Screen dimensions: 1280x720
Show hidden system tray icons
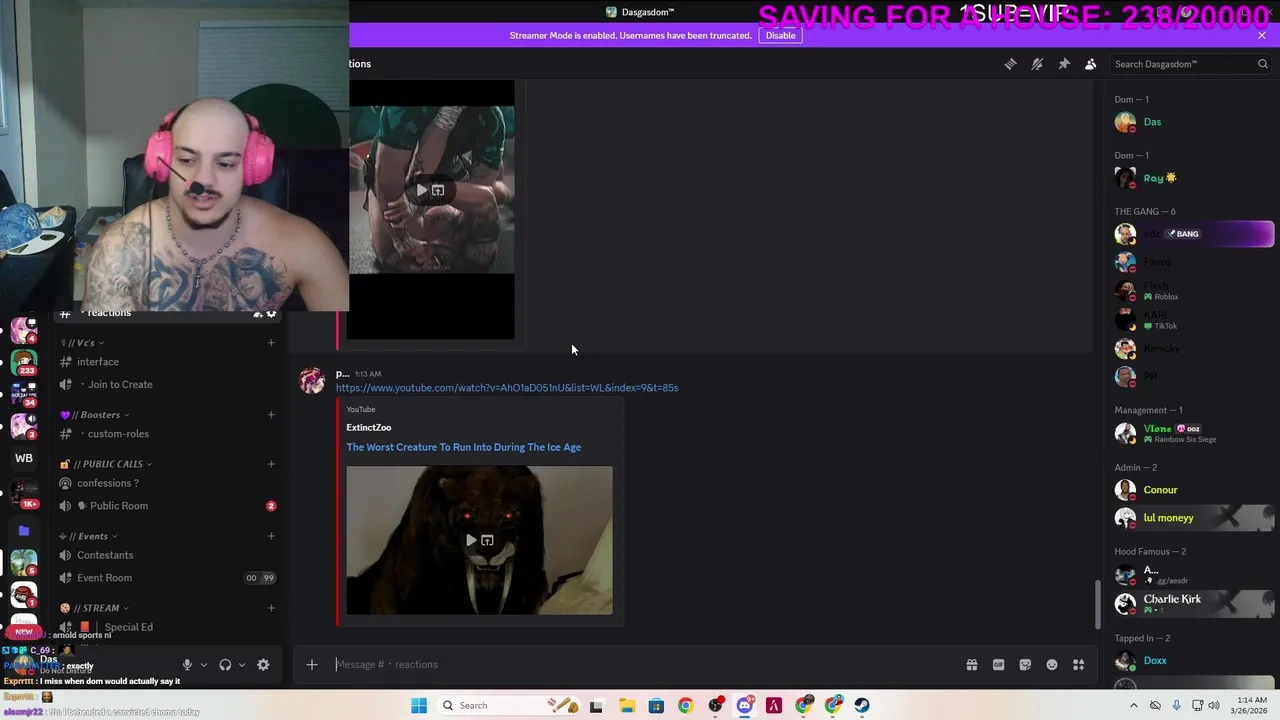(x=1132, y=705)
